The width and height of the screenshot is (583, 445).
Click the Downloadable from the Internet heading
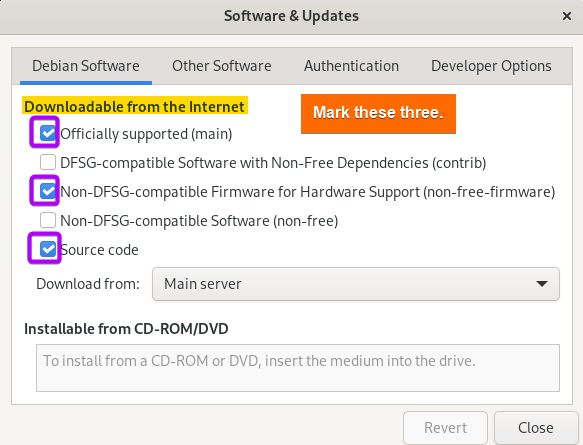point(135,107)
